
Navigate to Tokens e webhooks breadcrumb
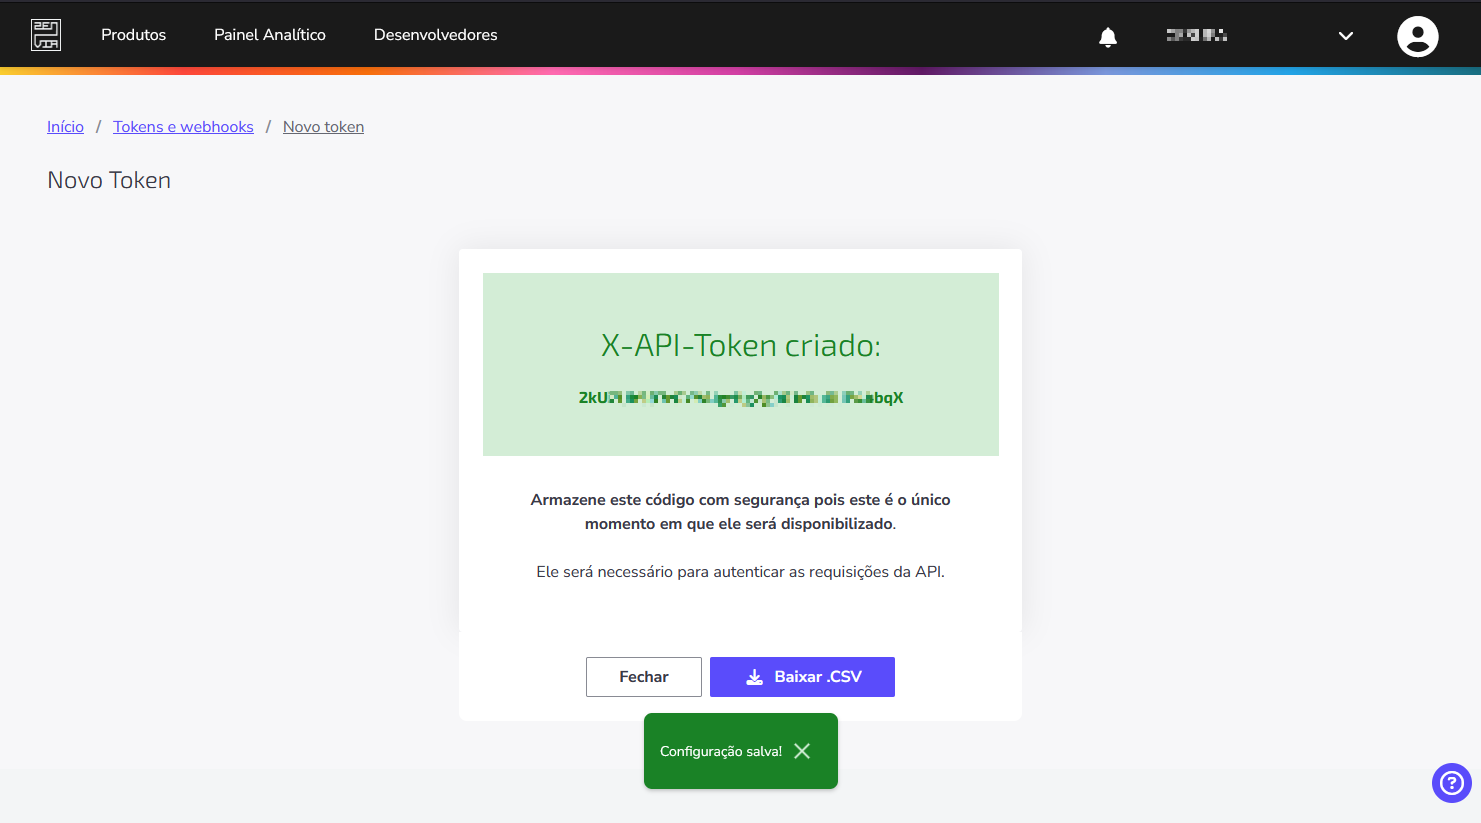point(183,127)
